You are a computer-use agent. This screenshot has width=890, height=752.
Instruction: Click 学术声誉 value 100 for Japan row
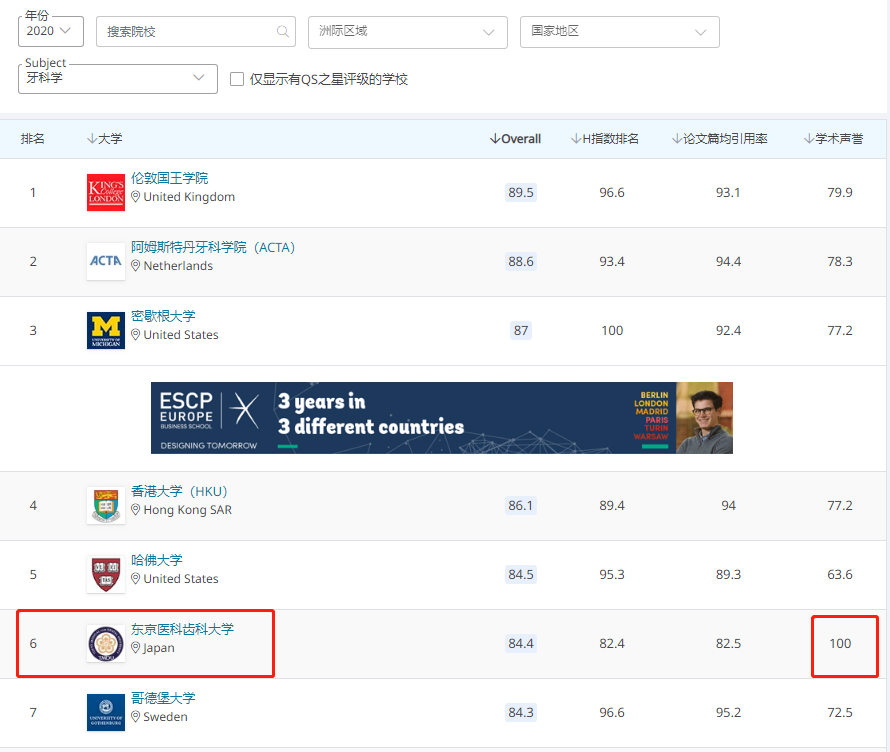pos(840,644)
